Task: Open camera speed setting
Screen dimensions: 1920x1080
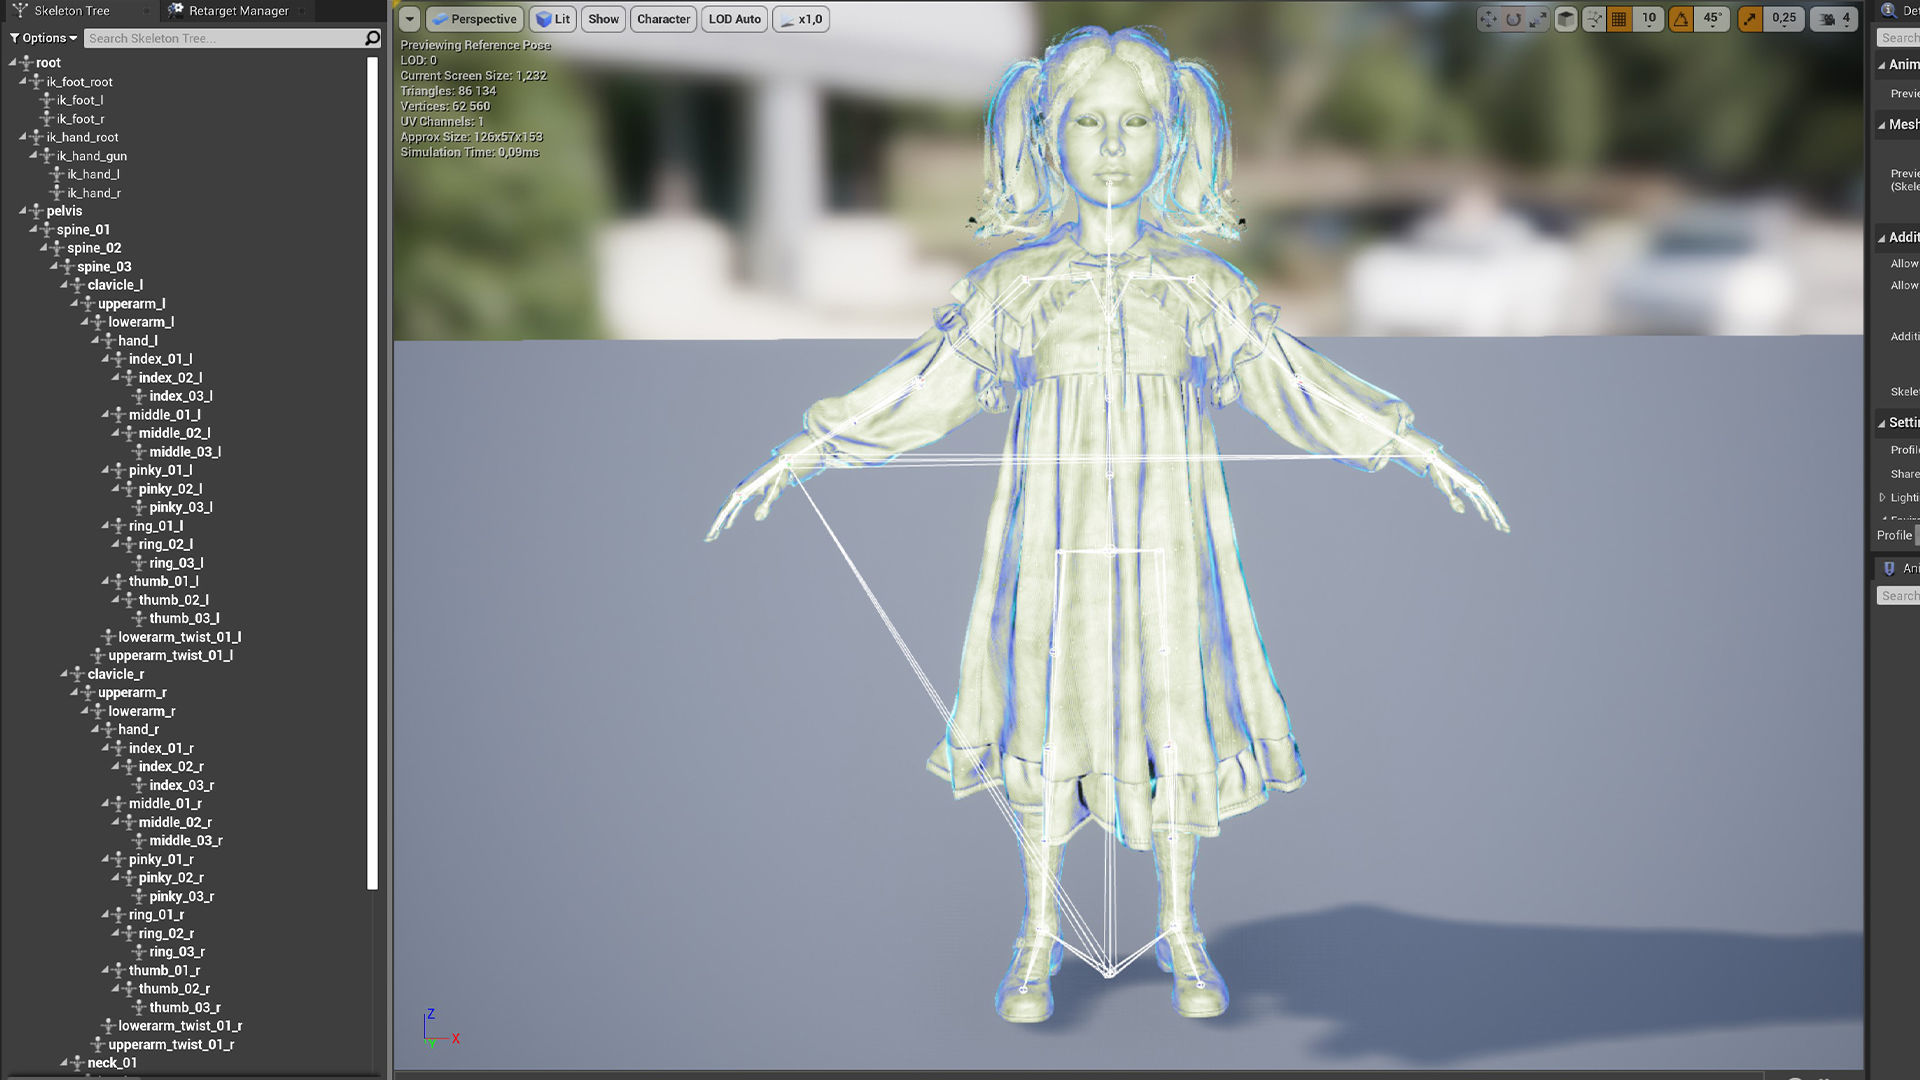Action: point(1835,19)
